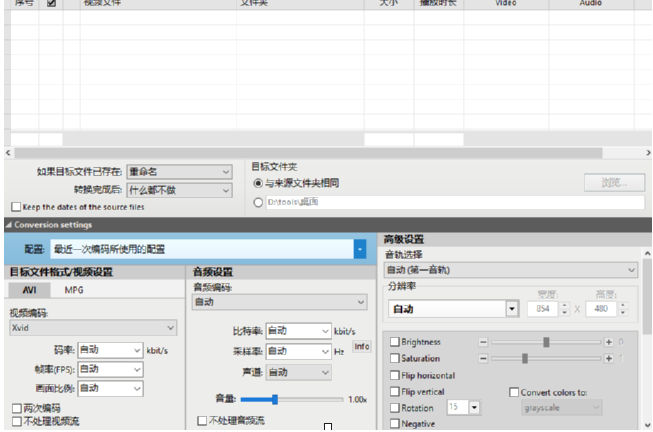Enable Flip horizontal checkbox
Viewport: 653px width, 432px height.
(x=395, y=375)
